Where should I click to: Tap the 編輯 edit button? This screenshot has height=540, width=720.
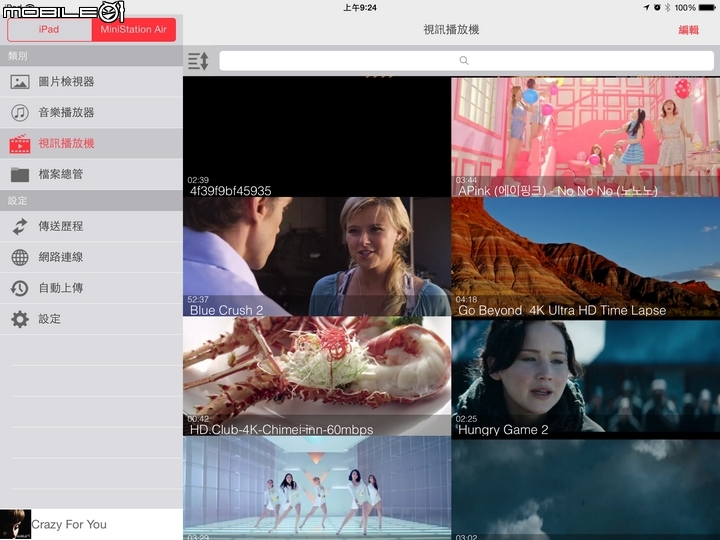[688, 30]
